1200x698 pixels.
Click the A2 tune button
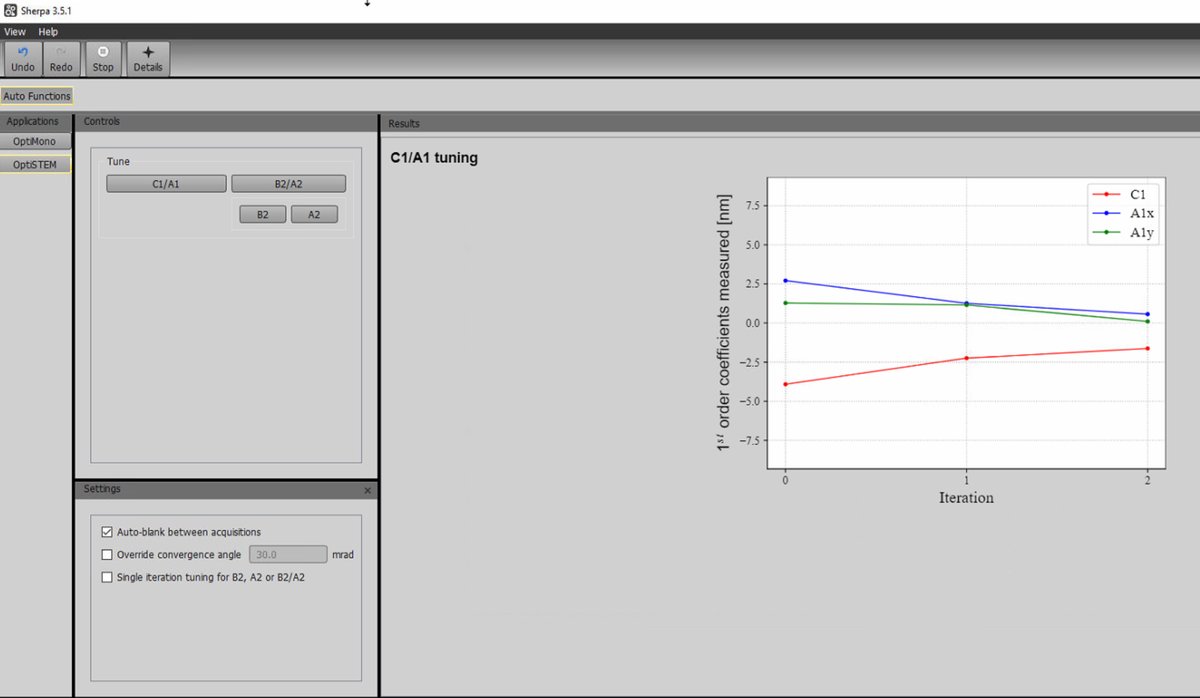coord(314,214)
